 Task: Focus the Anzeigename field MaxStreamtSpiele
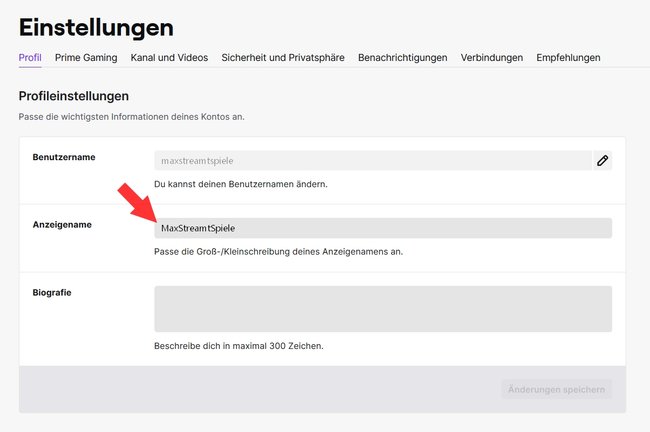point(383,228)
